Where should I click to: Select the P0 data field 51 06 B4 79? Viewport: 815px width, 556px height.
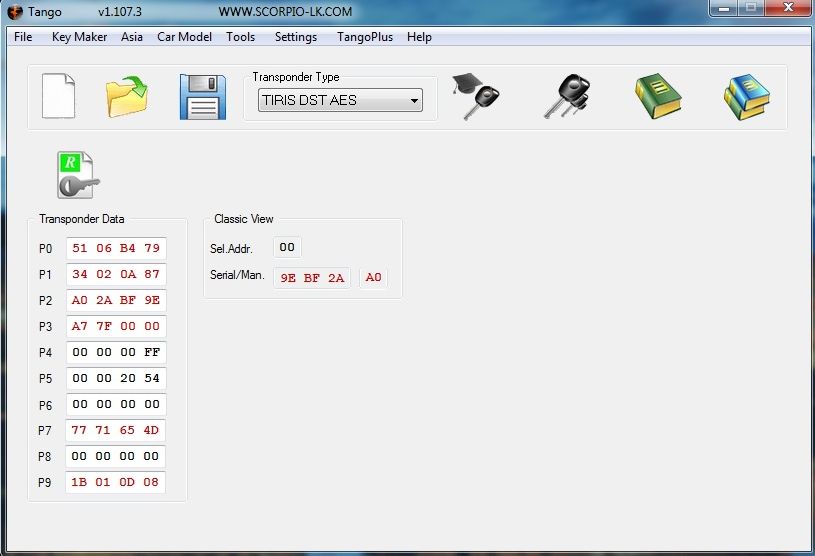coord(116,248)
